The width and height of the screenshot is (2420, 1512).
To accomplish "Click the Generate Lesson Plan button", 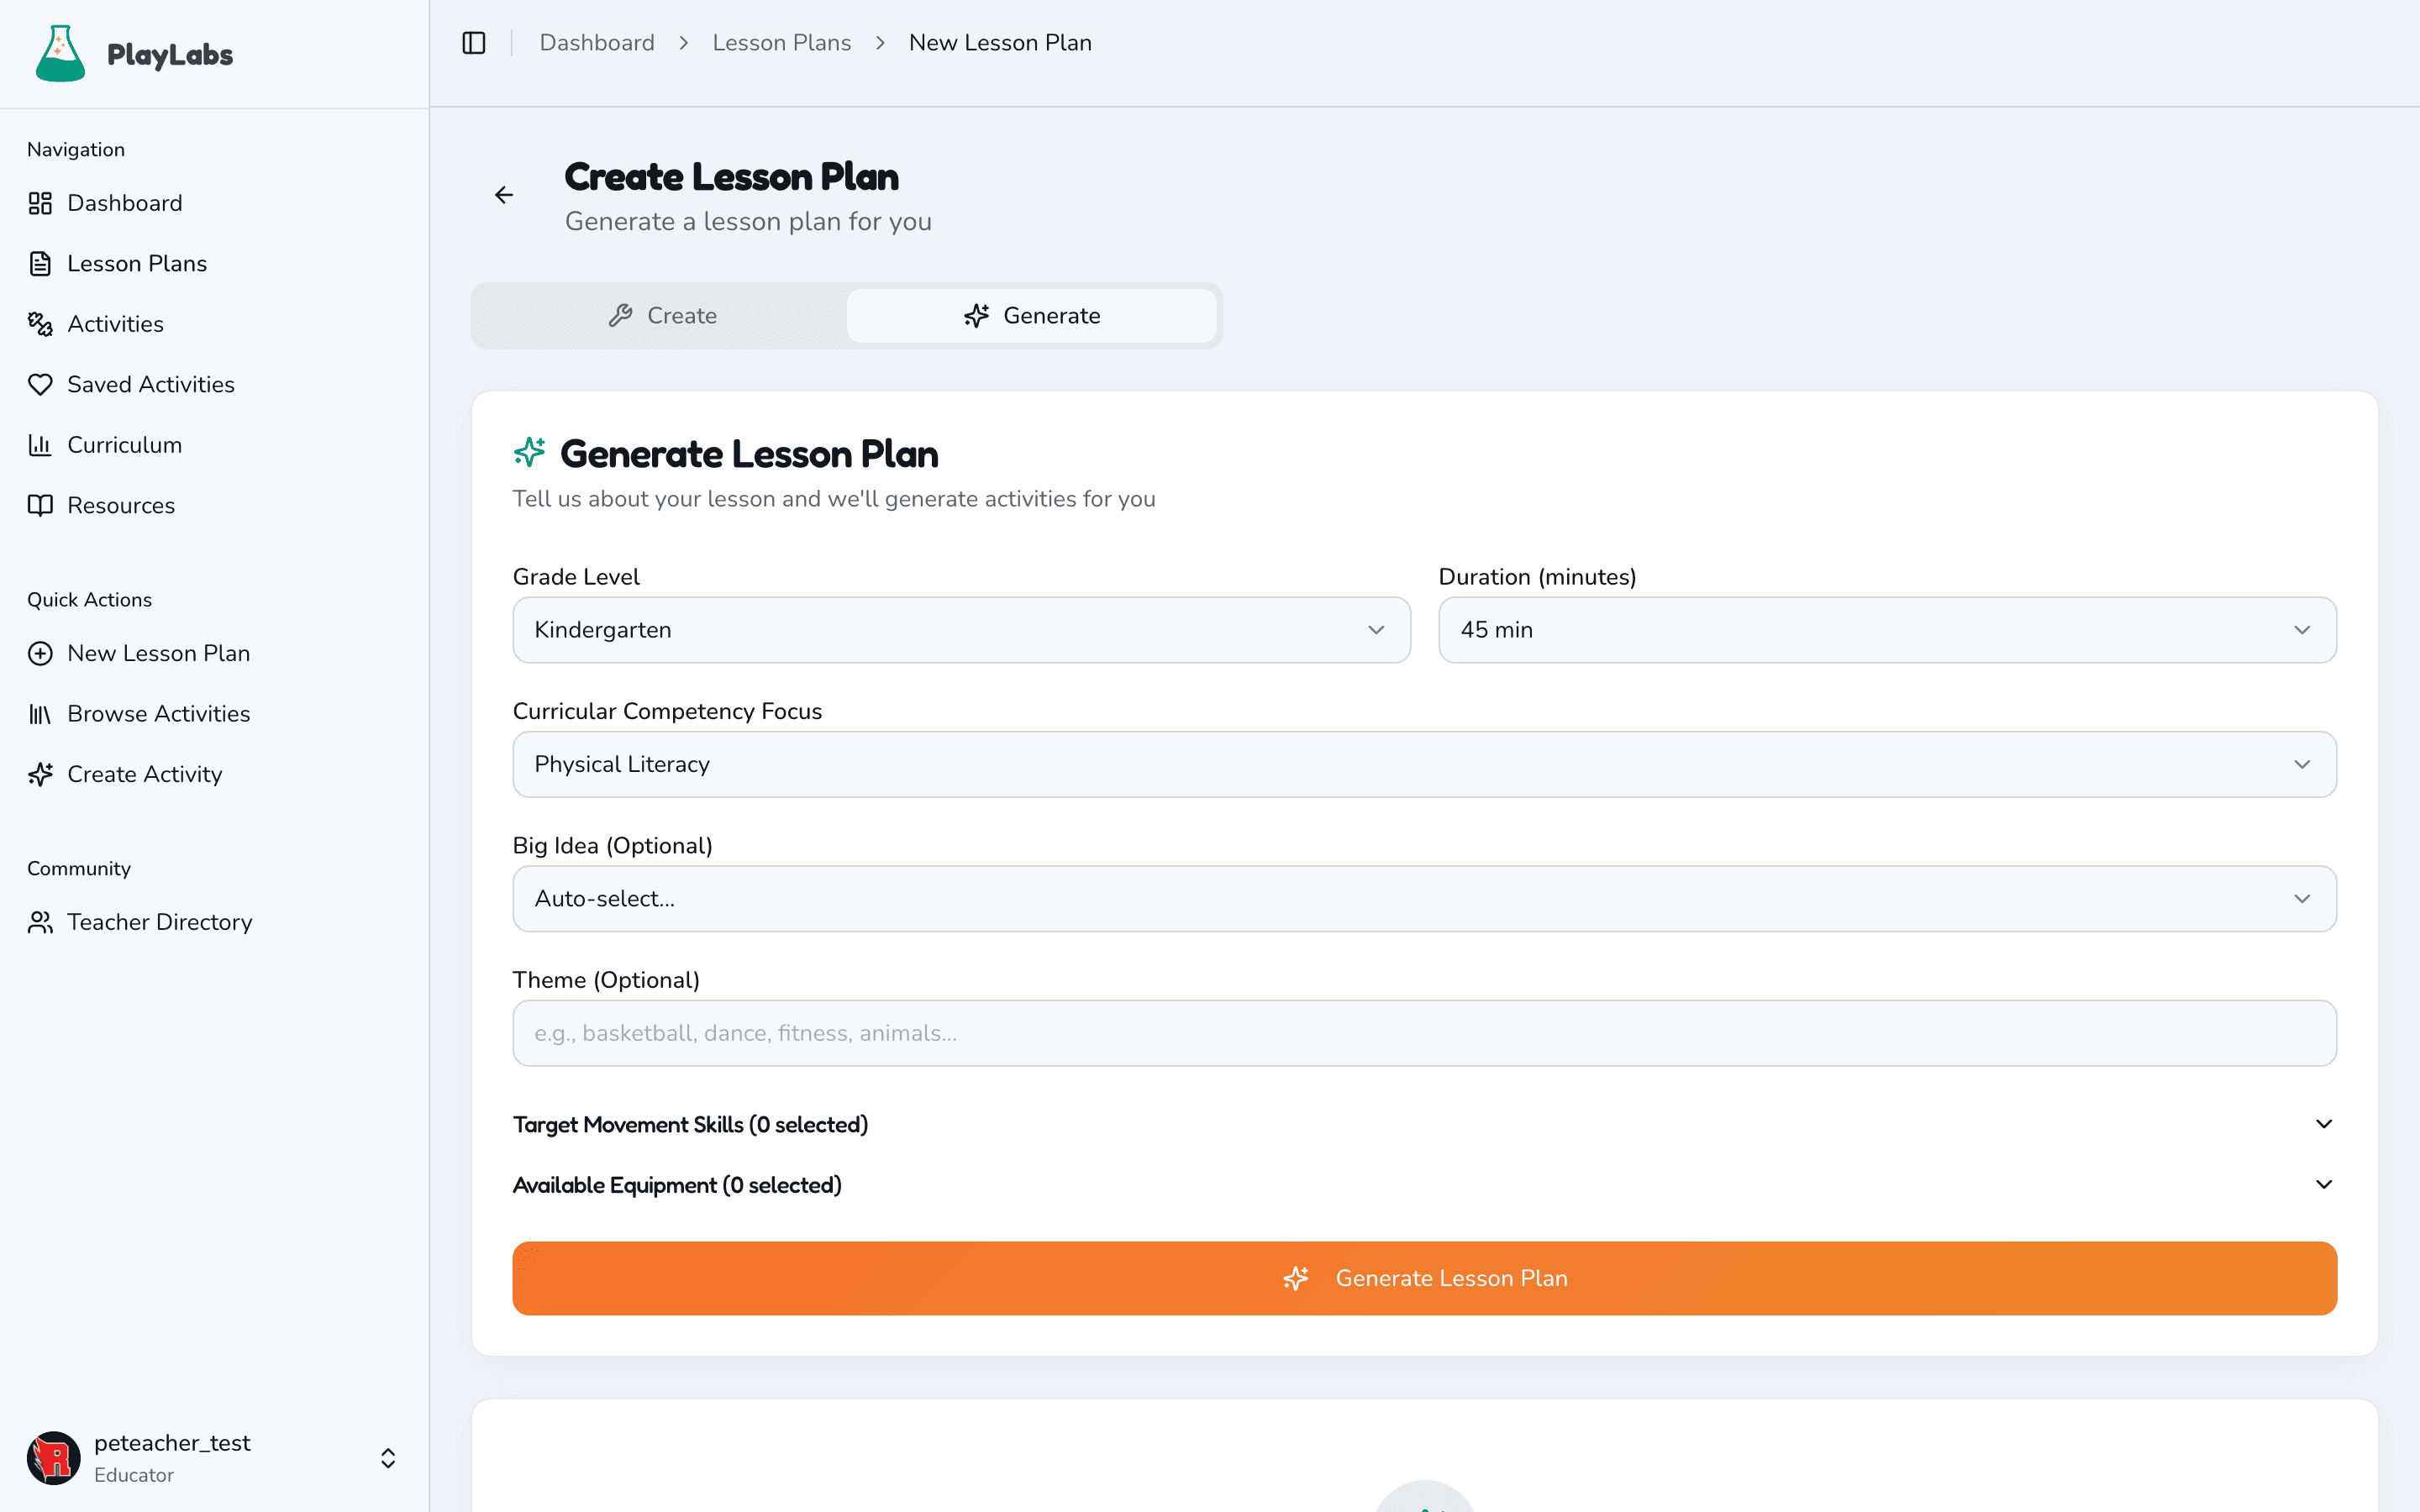I will (x=1424, y=1278).
